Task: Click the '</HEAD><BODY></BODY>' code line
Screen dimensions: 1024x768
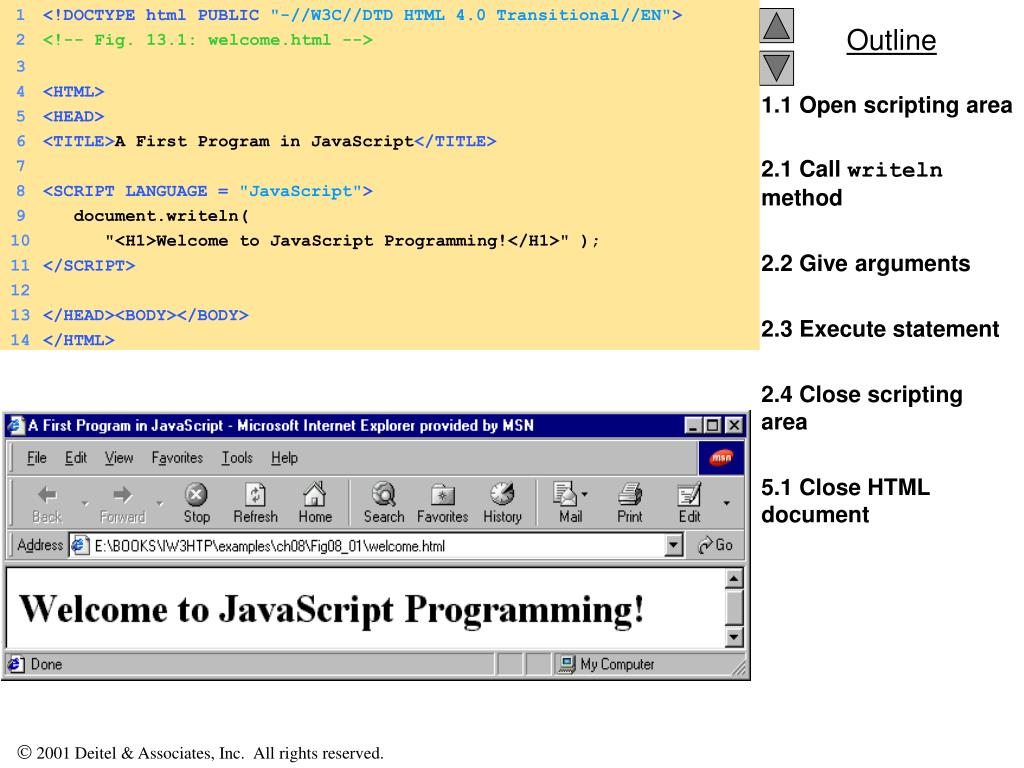Action: coord(146,315)
